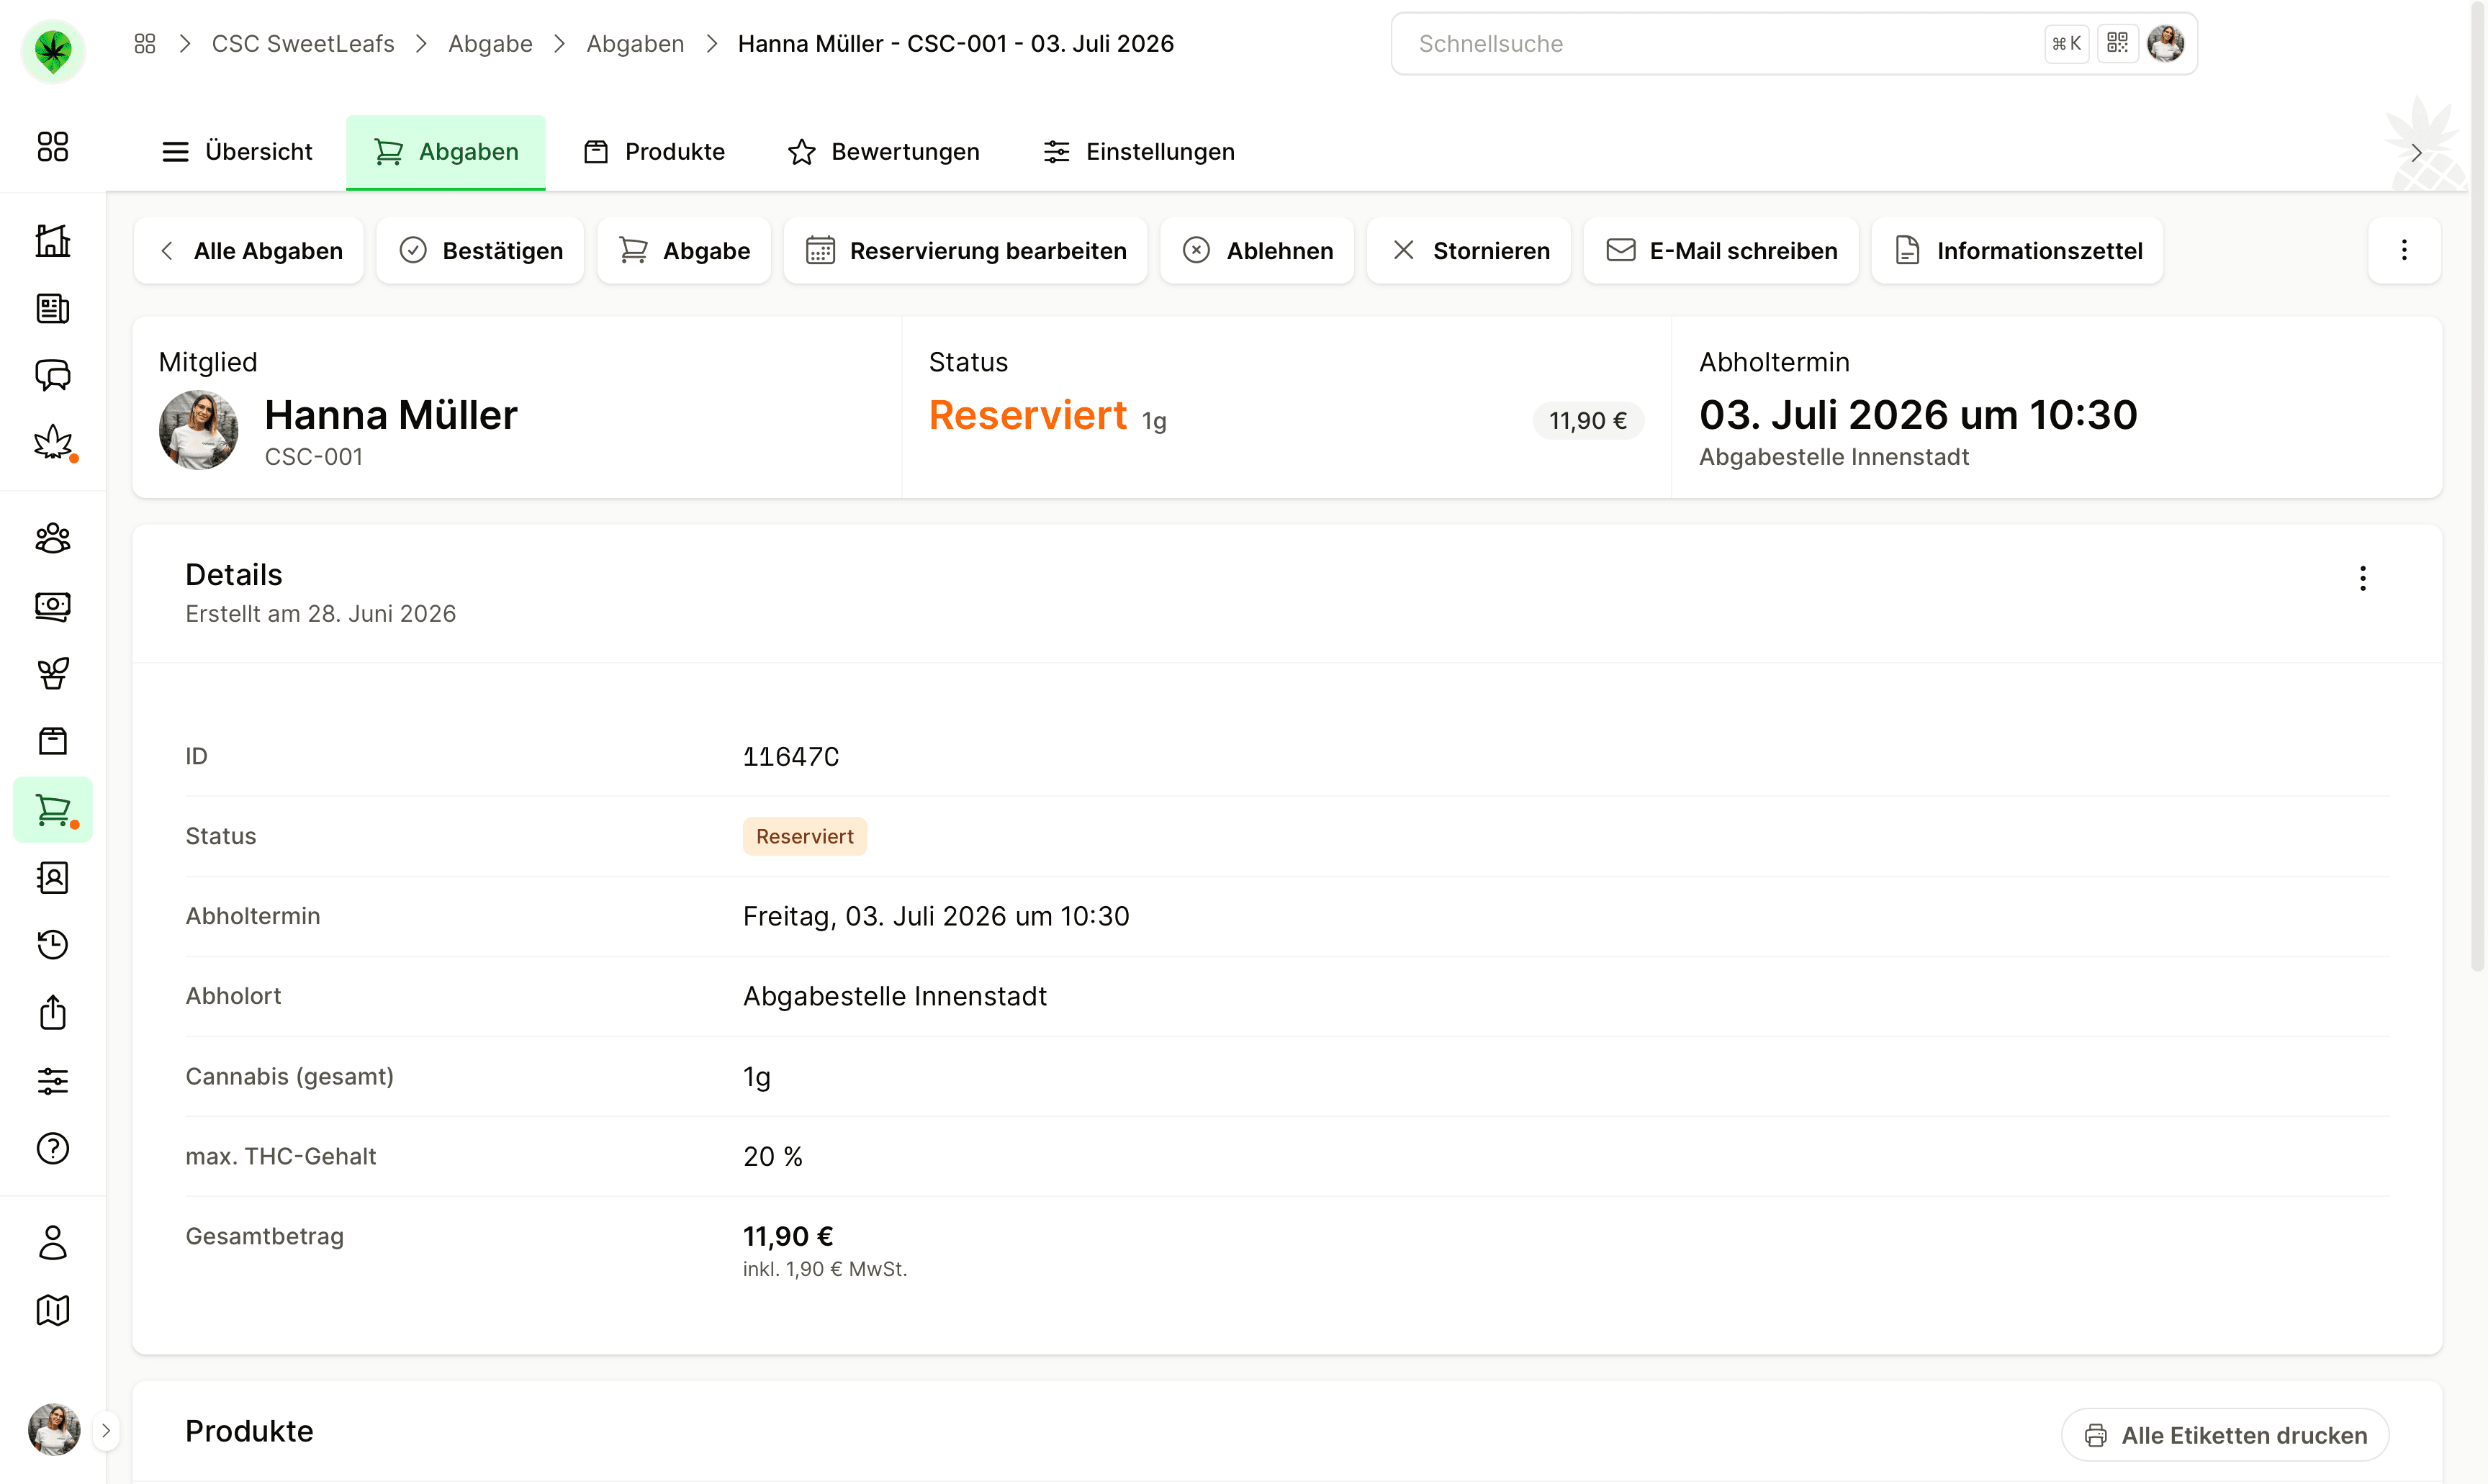Show more tabs with right chevron
Image resolution: width=2488 pixels, height=1484 pixels.
[x=2415, y=152]
